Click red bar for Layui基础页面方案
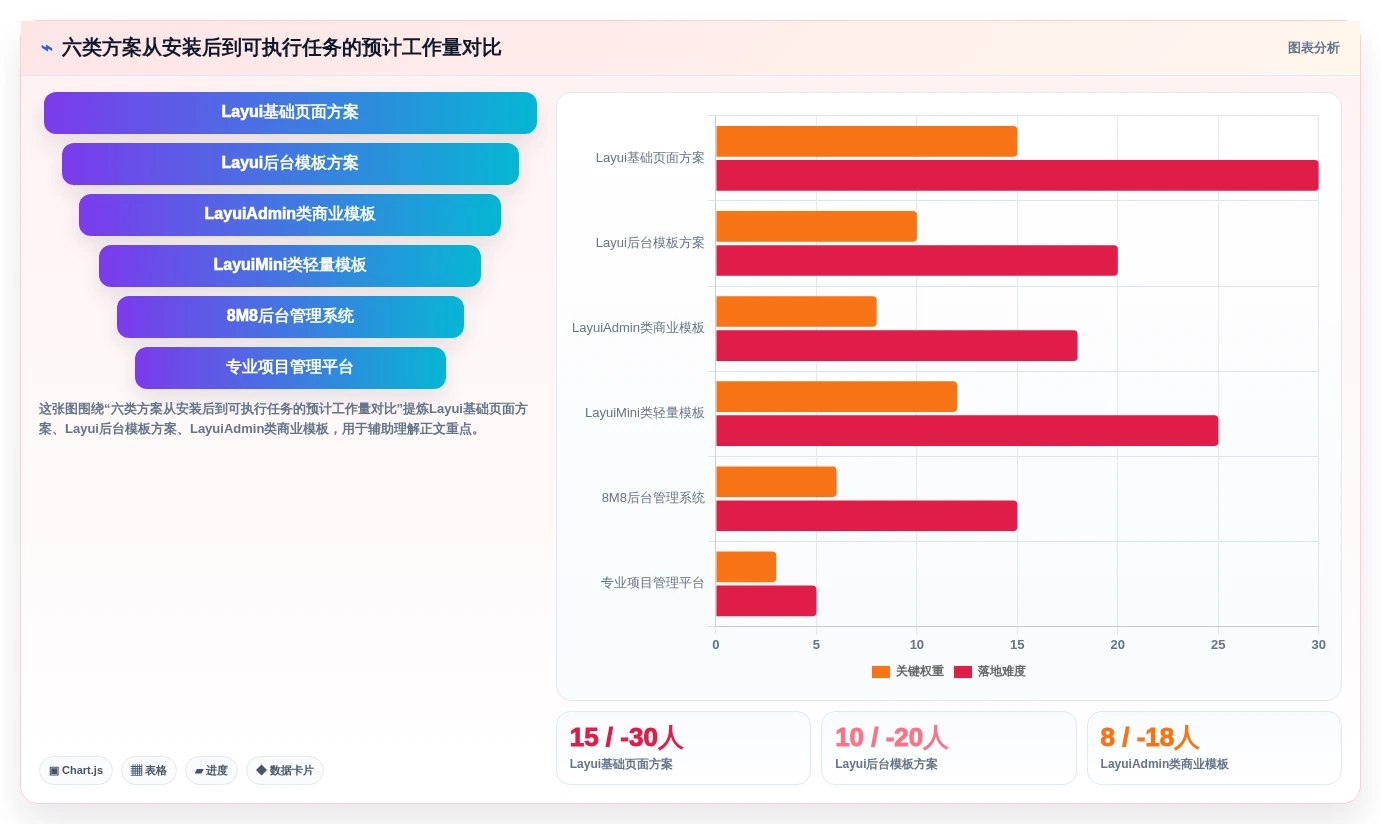 click(1017, 175)
